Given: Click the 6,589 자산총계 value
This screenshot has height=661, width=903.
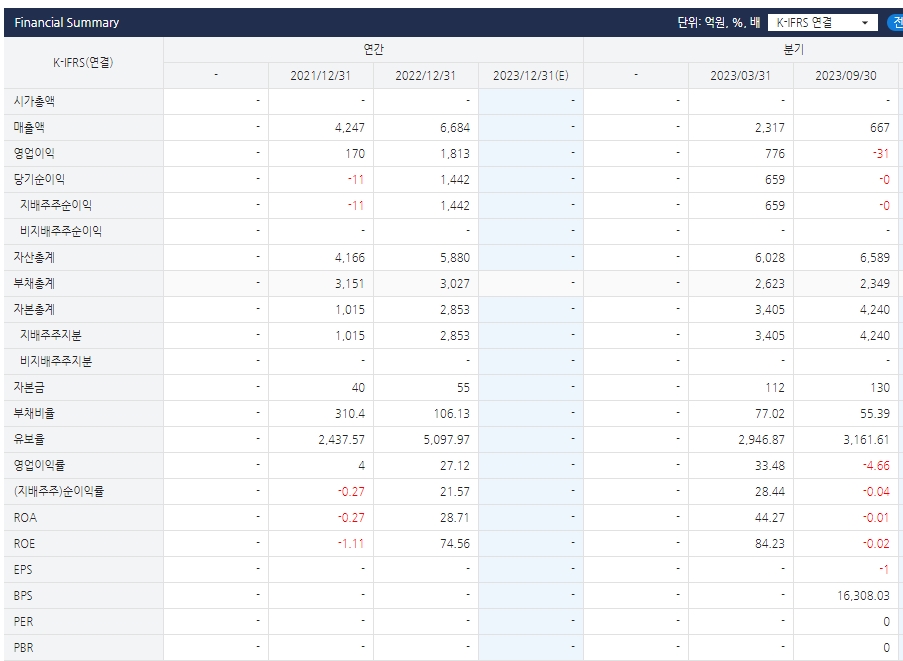Looking at the screenshot, I should [x=875, y=257].
